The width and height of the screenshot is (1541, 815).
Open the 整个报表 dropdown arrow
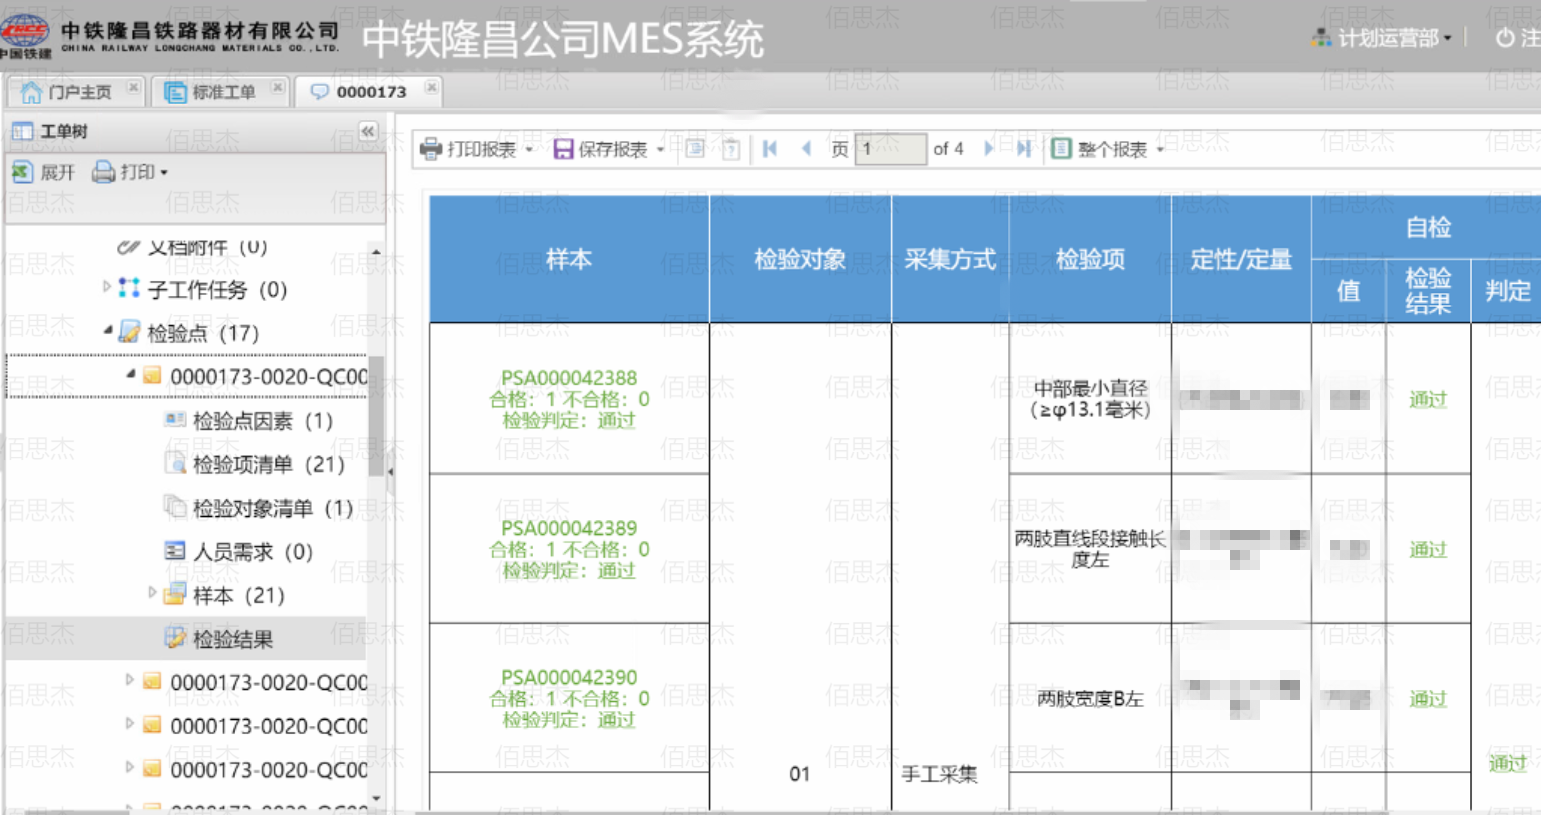[1160, 150]
